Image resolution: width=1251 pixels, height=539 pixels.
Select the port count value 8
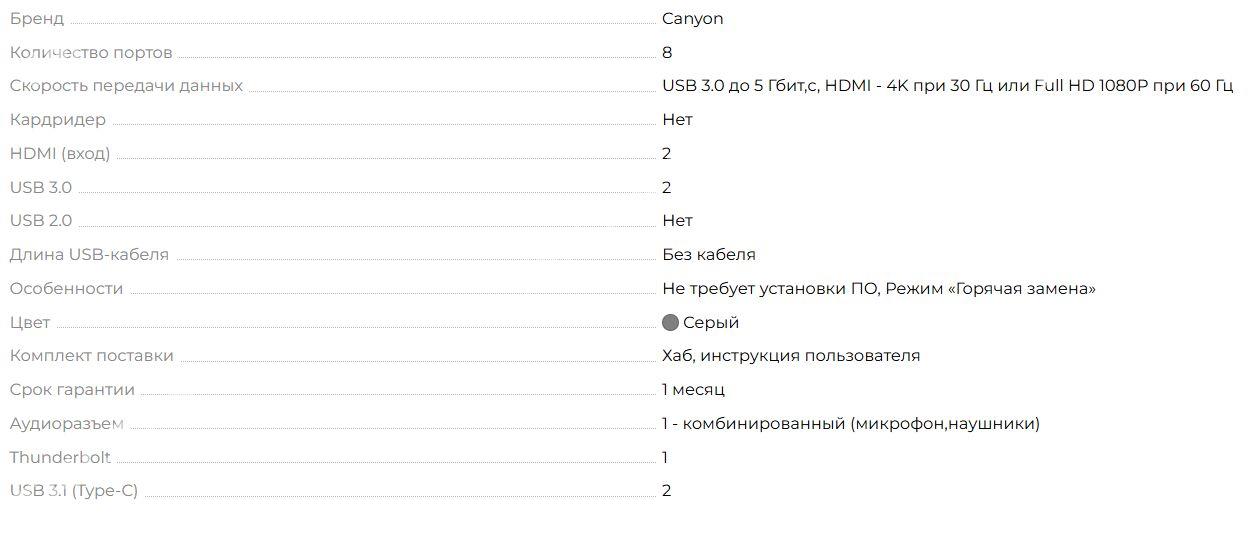(667, 52)
